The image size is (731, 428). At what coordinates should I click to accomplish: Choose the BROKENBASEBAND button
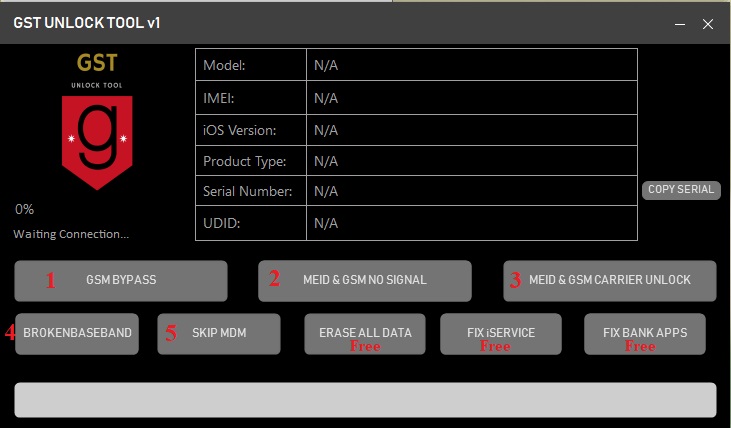click(77, 334)
